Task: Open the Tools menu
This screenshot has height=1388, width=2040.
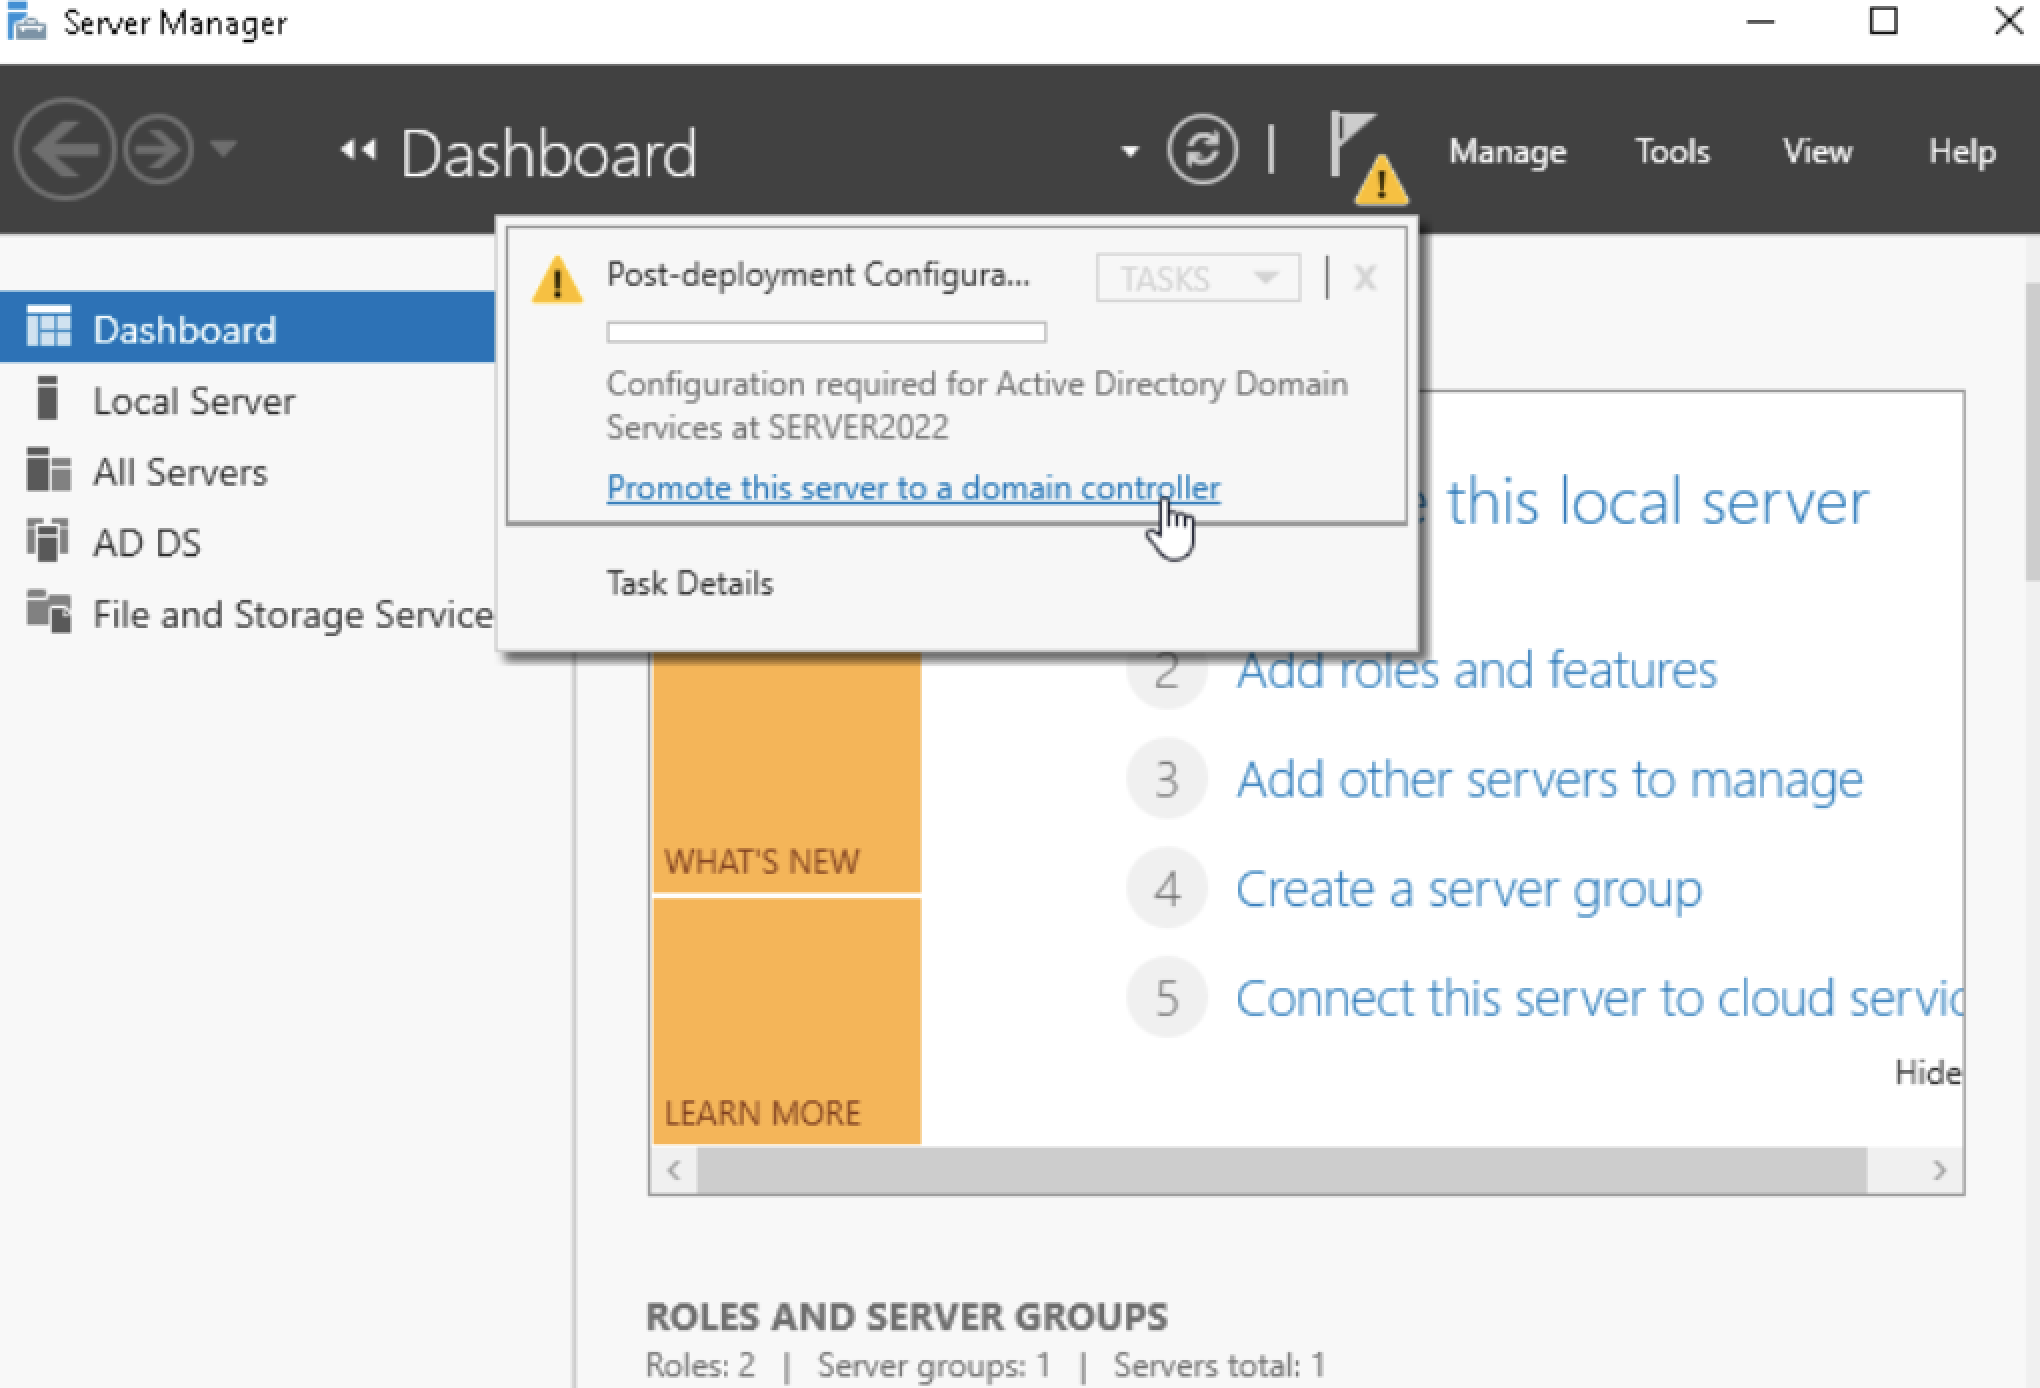Action: 1672,152
